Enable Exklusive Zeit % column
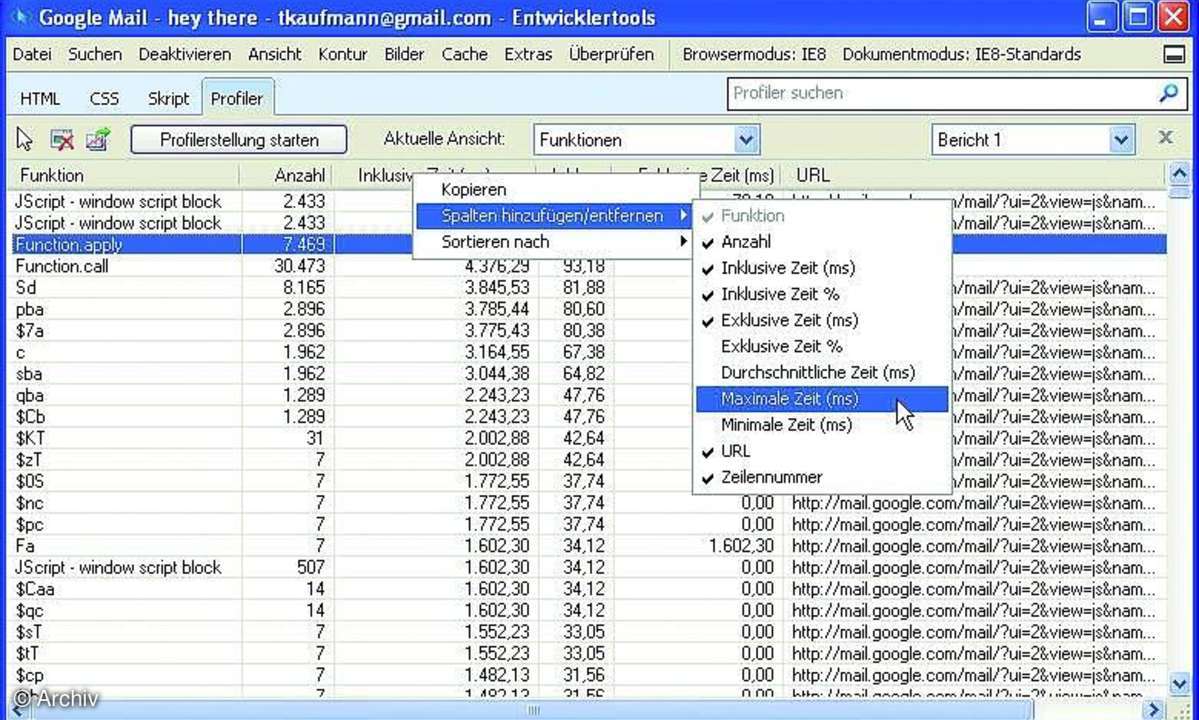This screenshot has height=720, width=1199. 822,346
